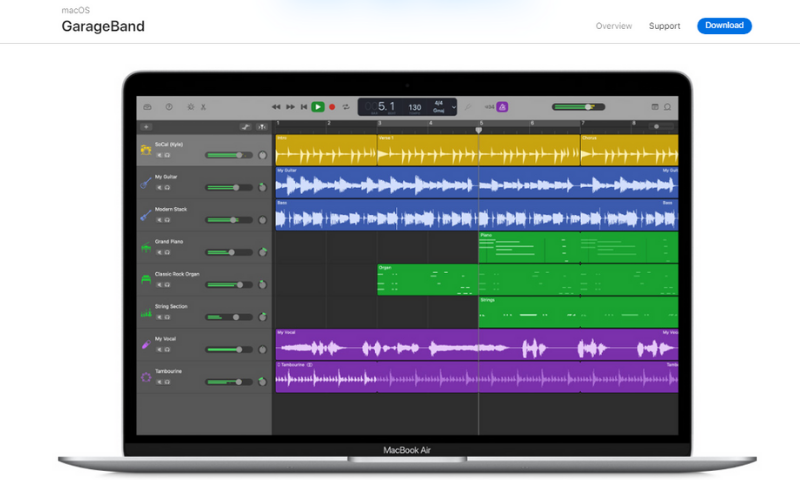Image resolution: width=800 pixels, height=500 pixels.
Task: Open the Library panel icon
Action: click(x=147, y=107)
